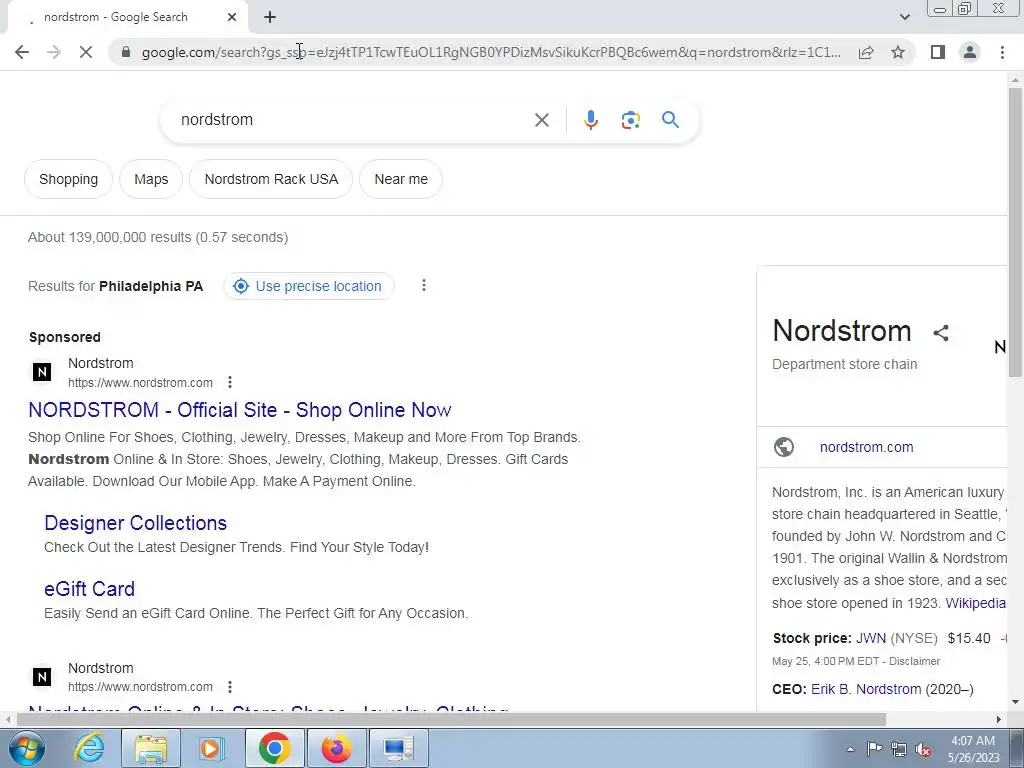Select the Near me filter chip
Image resolution: width=1024 pixels, height=768 pixels.
tap(401, 179)
